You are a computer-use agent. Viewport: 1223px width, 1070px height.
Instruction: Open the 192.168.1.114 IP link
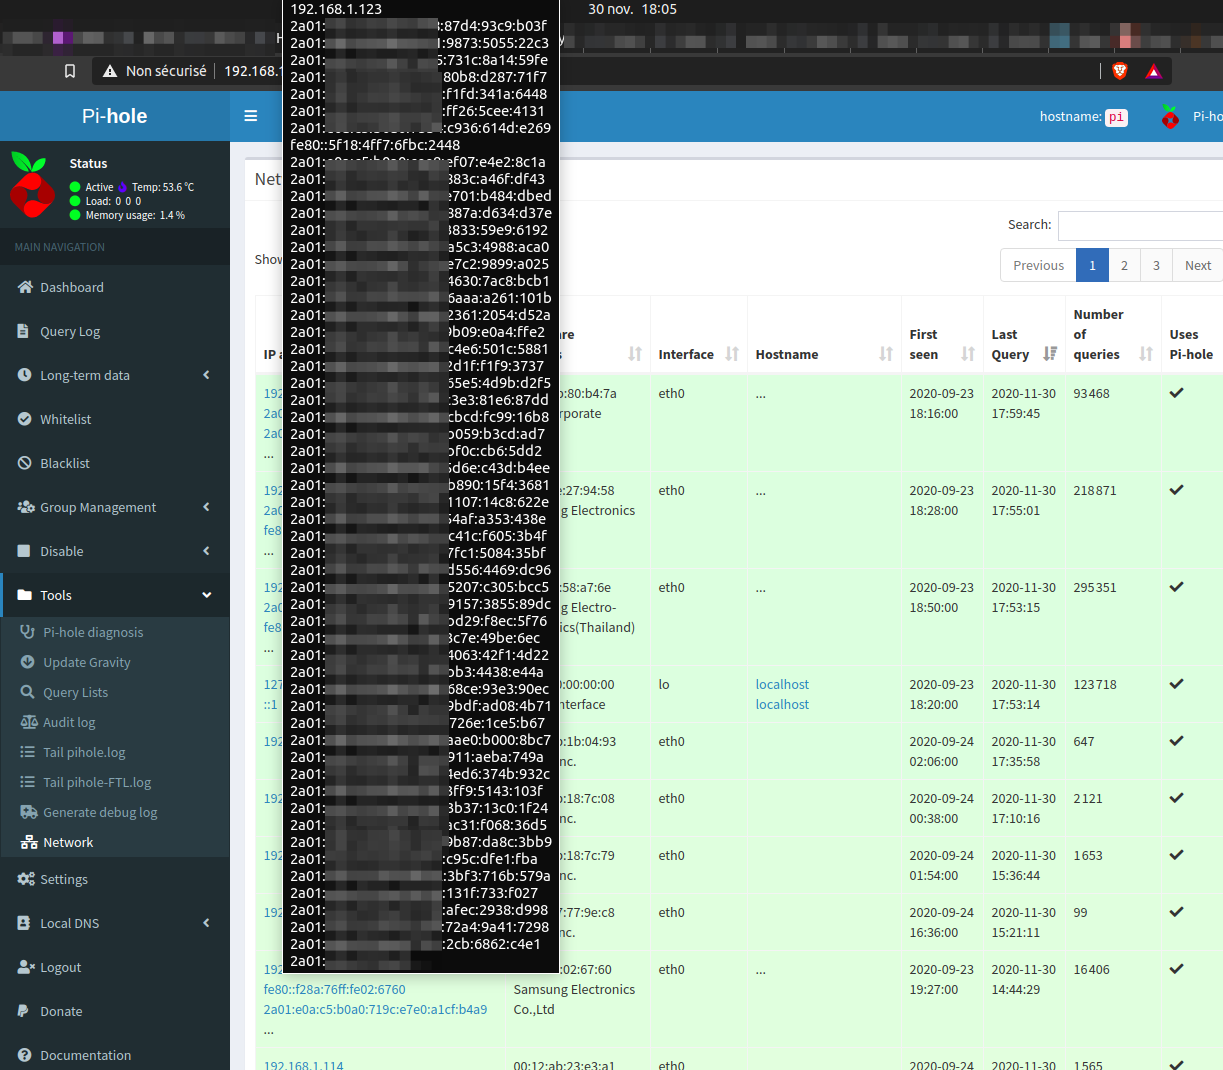tap(303, 1066)
